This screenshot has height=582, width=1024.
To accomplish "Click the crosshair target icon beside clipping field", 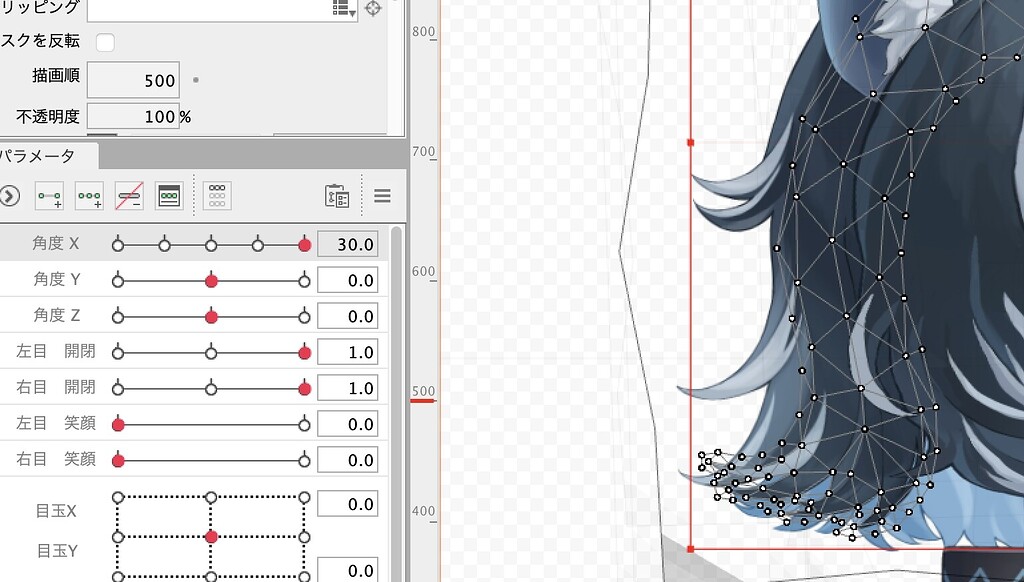I will tap(375, 8).
